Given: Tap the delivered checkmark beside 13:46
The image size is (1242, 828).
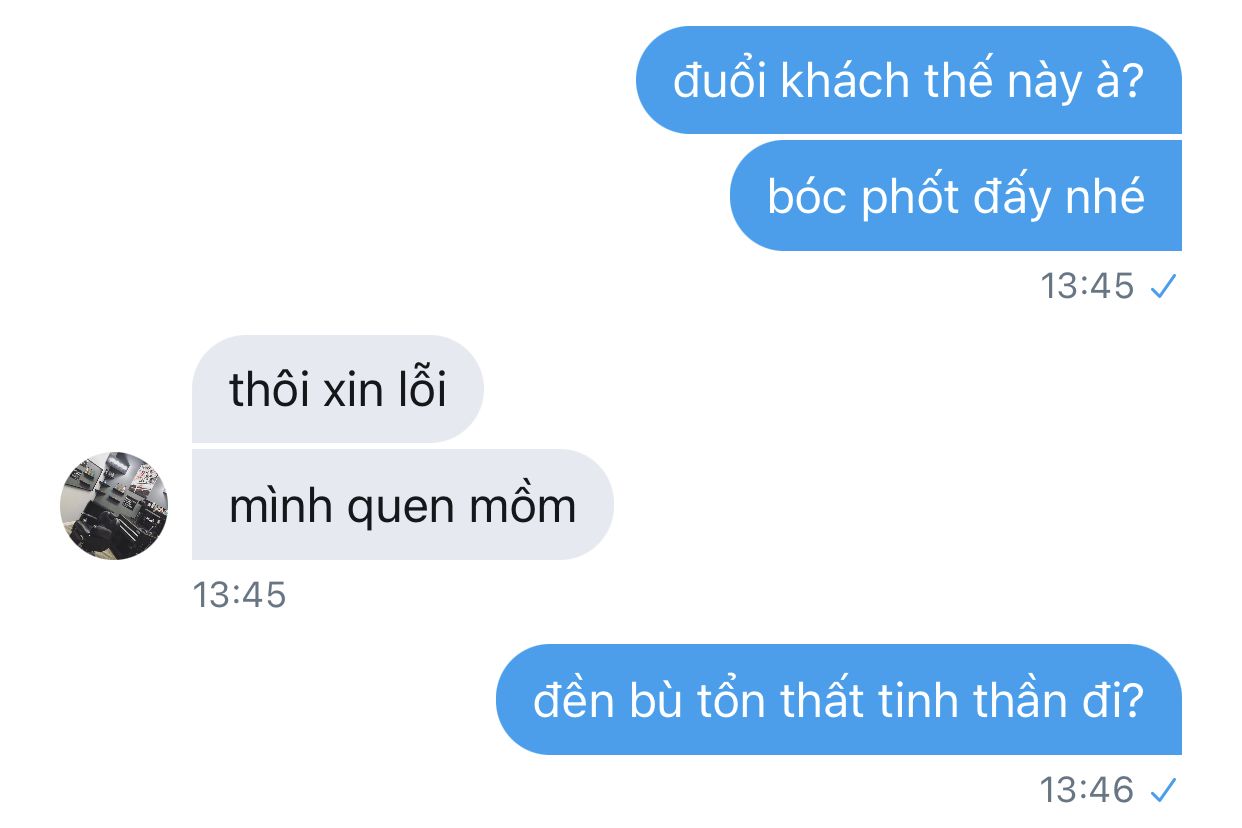Looking at the screenshot, I should [x=1163, y=791].
